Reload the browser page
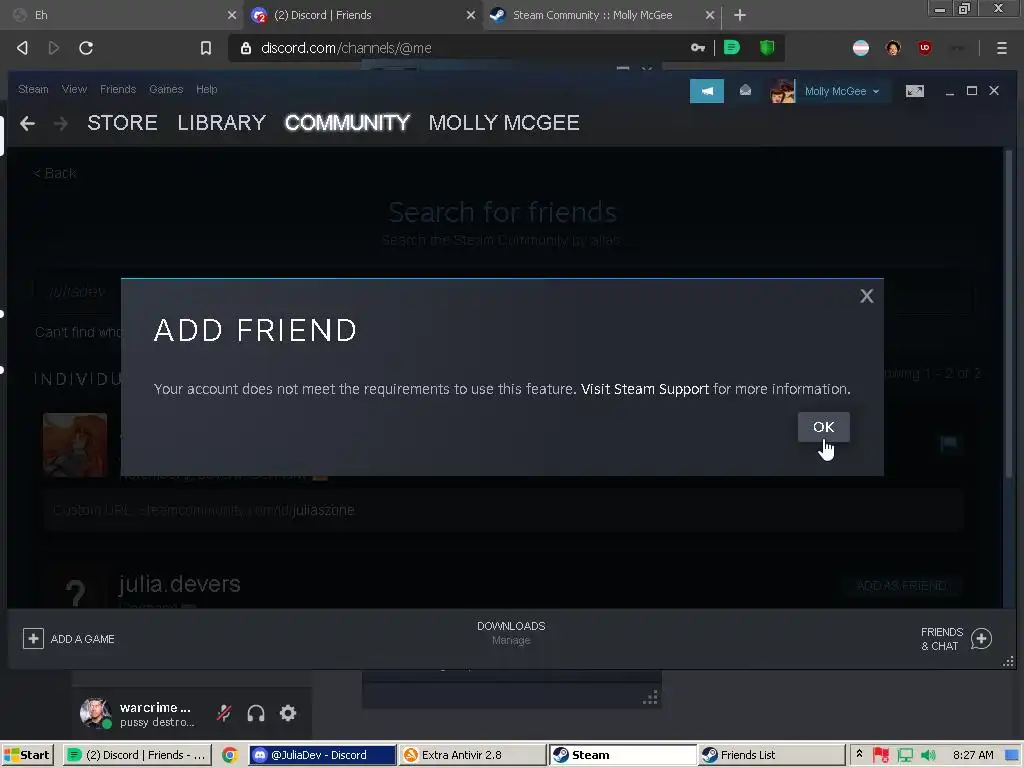1024x768 pixels. (86, 48)
